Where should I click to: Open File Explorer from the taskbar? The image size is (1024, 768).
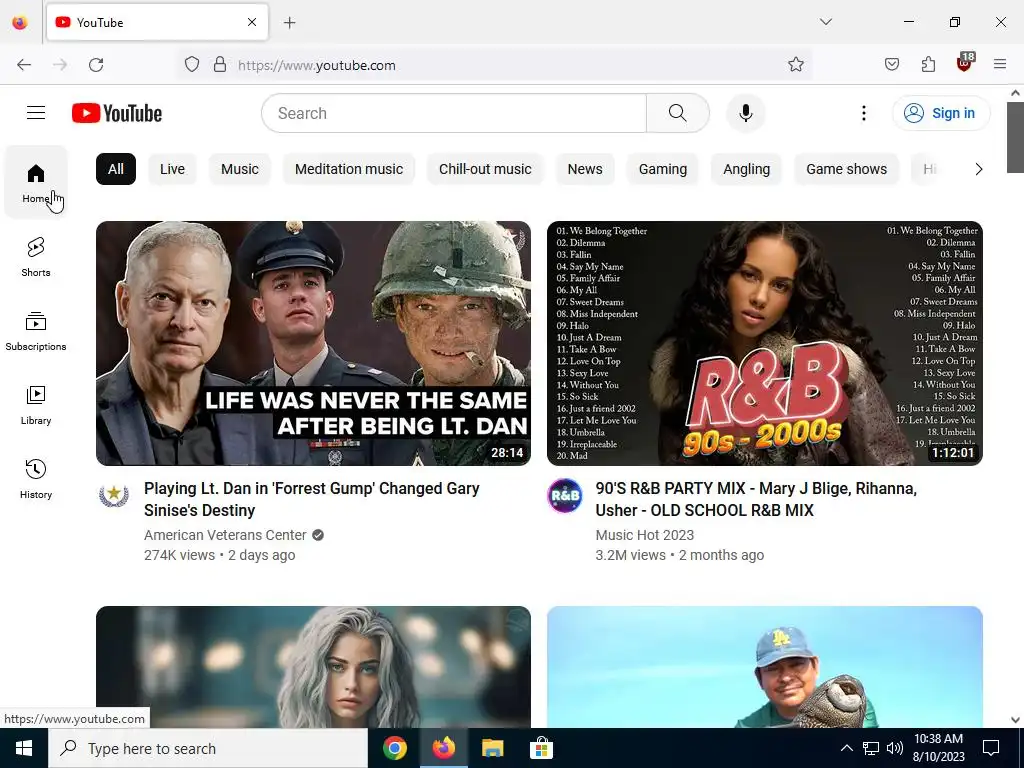point(492,748)
